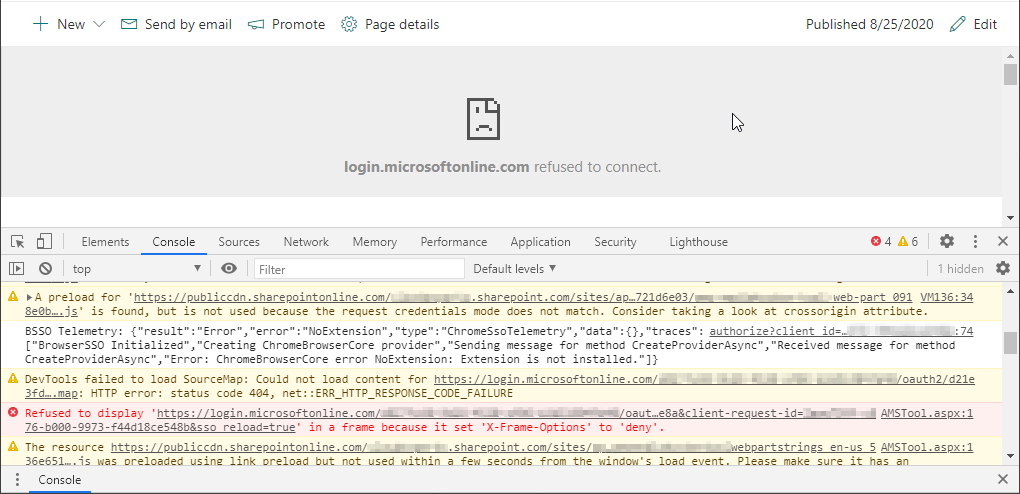Click the Send by email label

pos(188,25)
